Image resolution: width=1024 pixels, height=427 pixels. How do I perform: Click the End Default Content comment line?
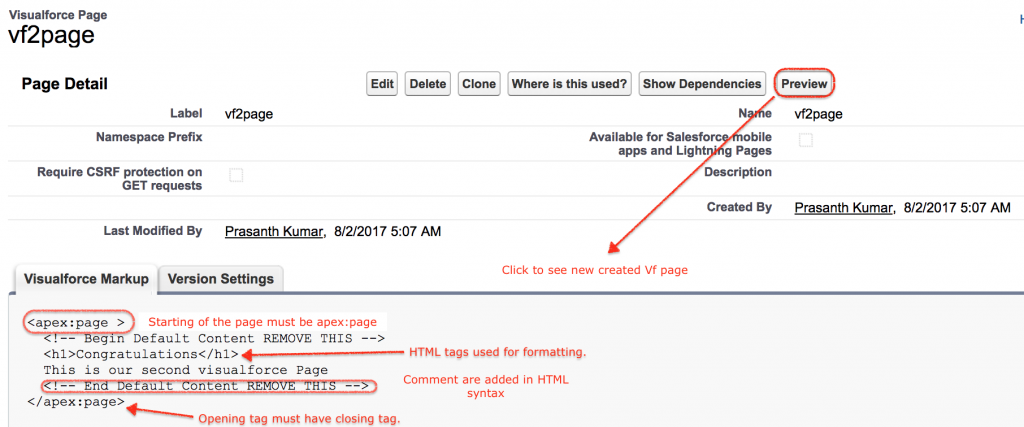[x=210, y=387]
